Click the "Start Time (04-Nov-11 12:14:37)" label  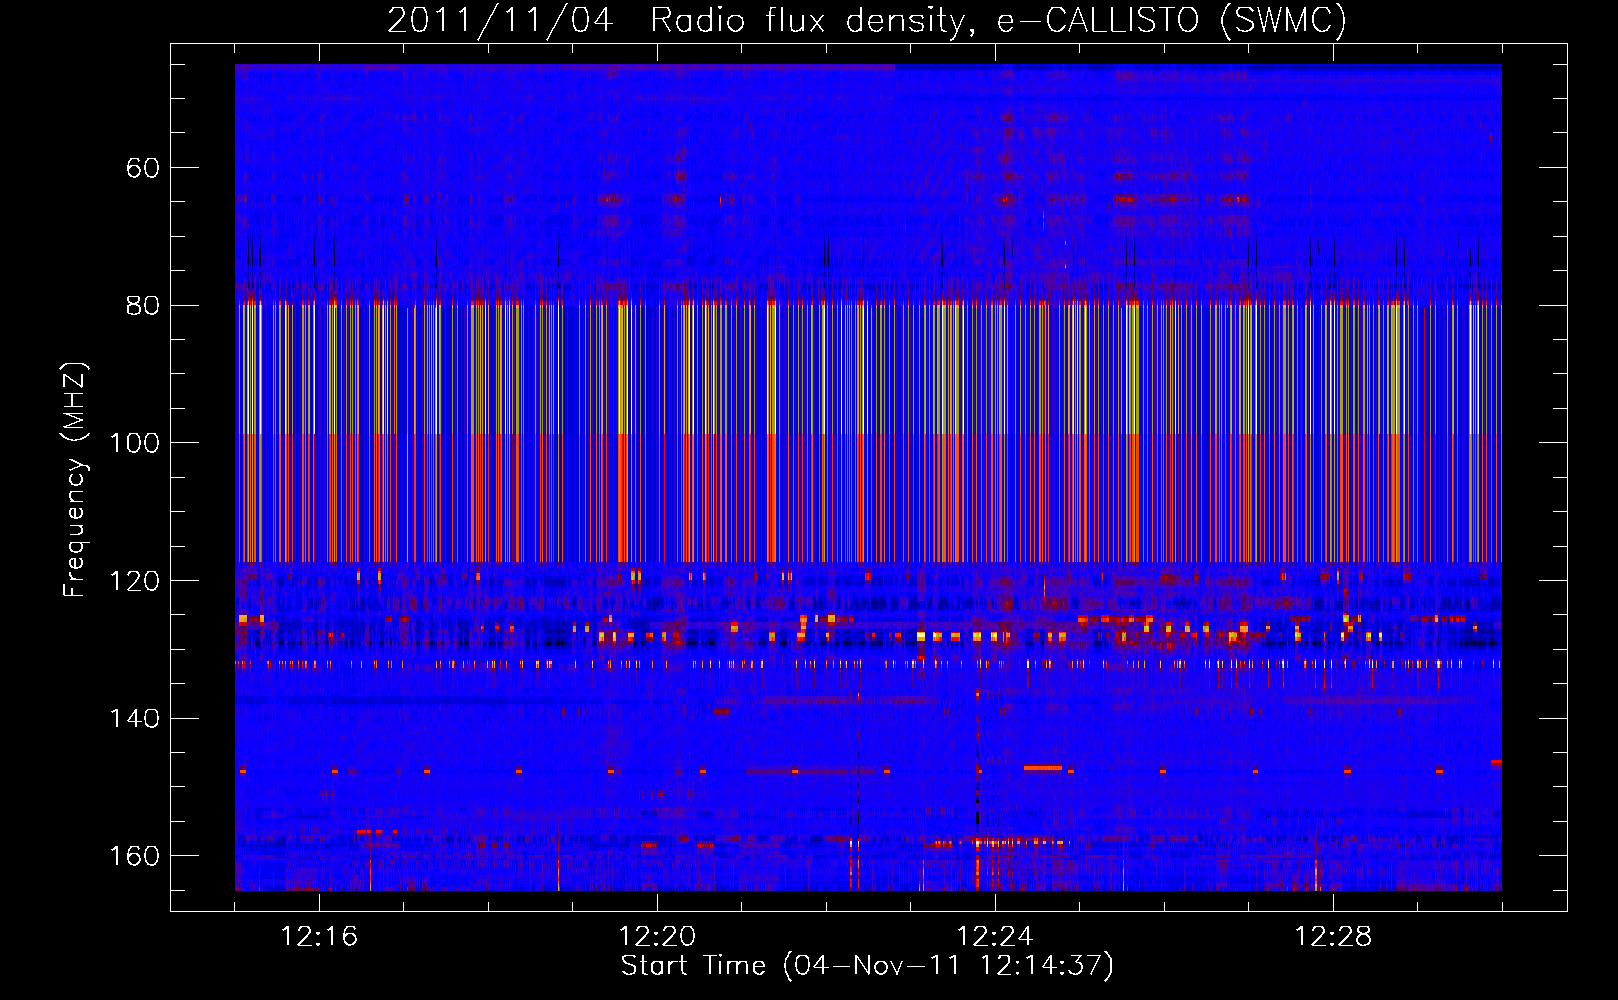click(867, 966)
